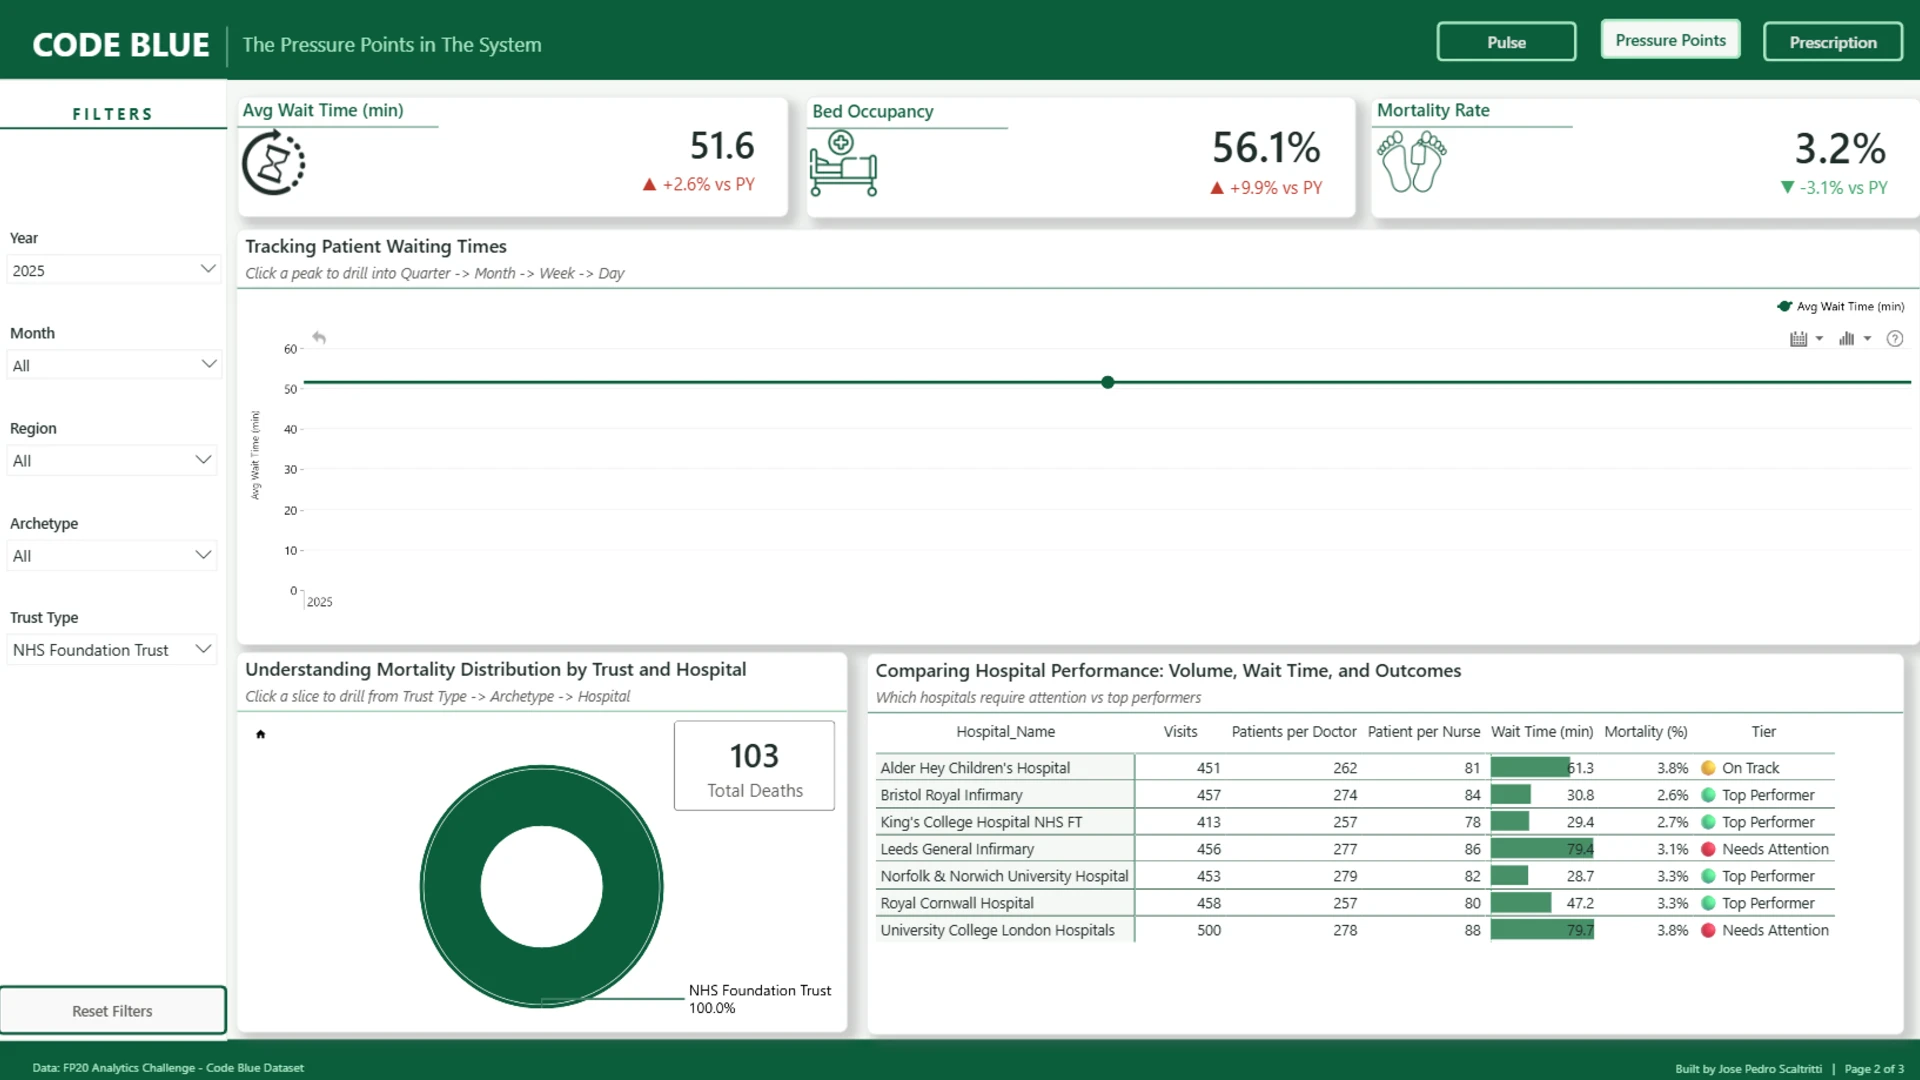Expand the Month filter dropdown
The height and width of the screenshot is (1080, 1920).
click(113, 365)
